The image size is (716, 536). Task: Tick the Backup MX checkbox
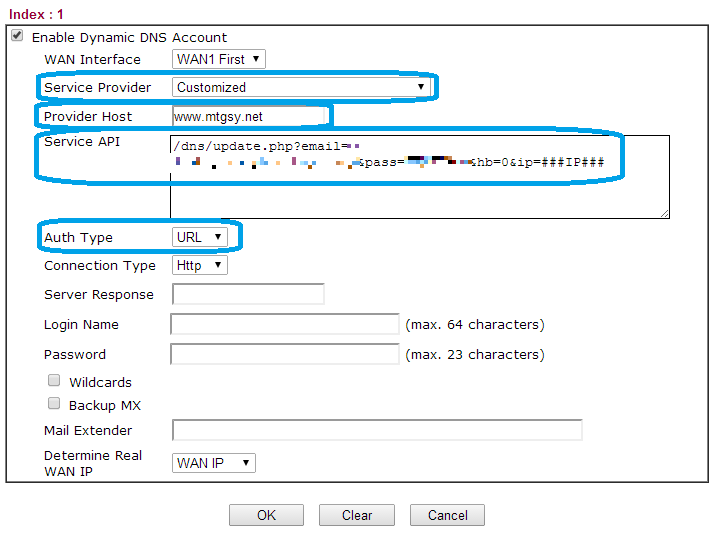pyautogui.click(x=54, y=404)
